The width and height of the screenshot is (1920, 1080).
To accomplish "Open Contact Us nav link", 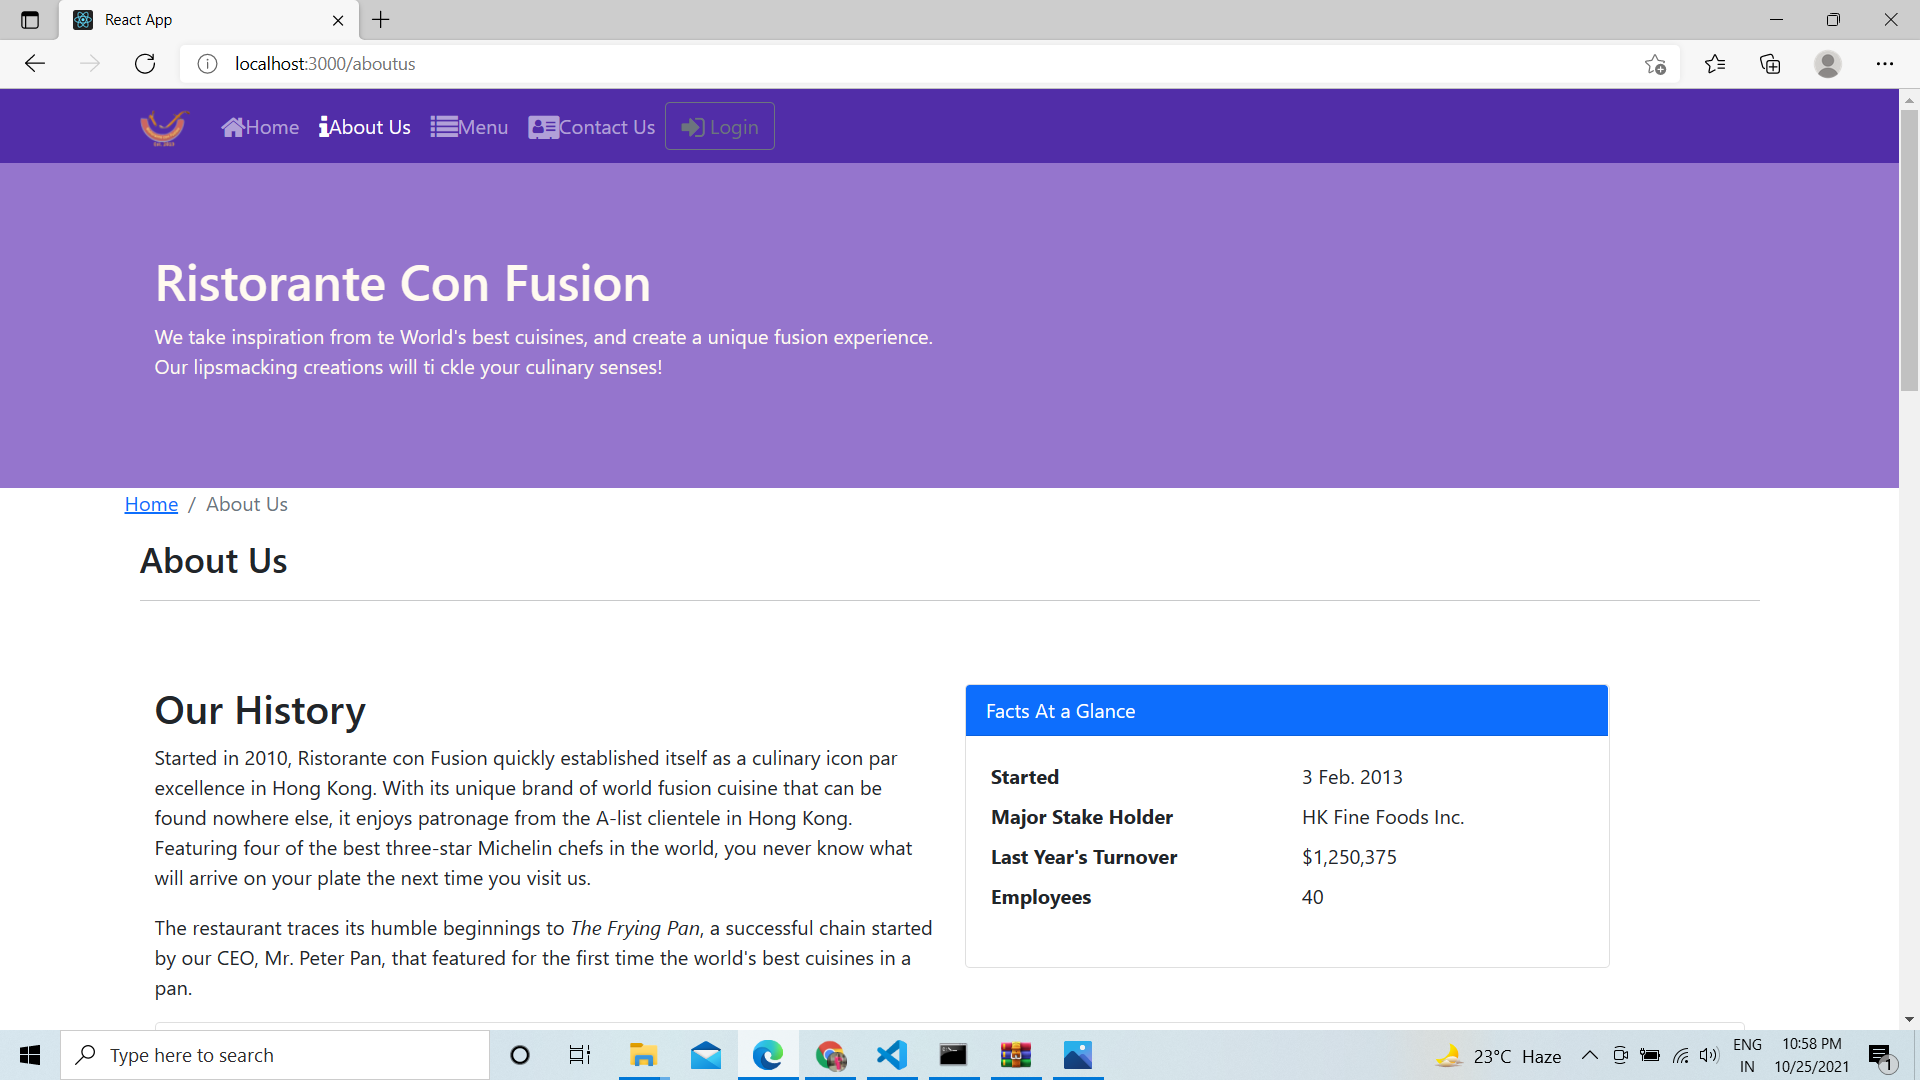I will click(592, 127).
